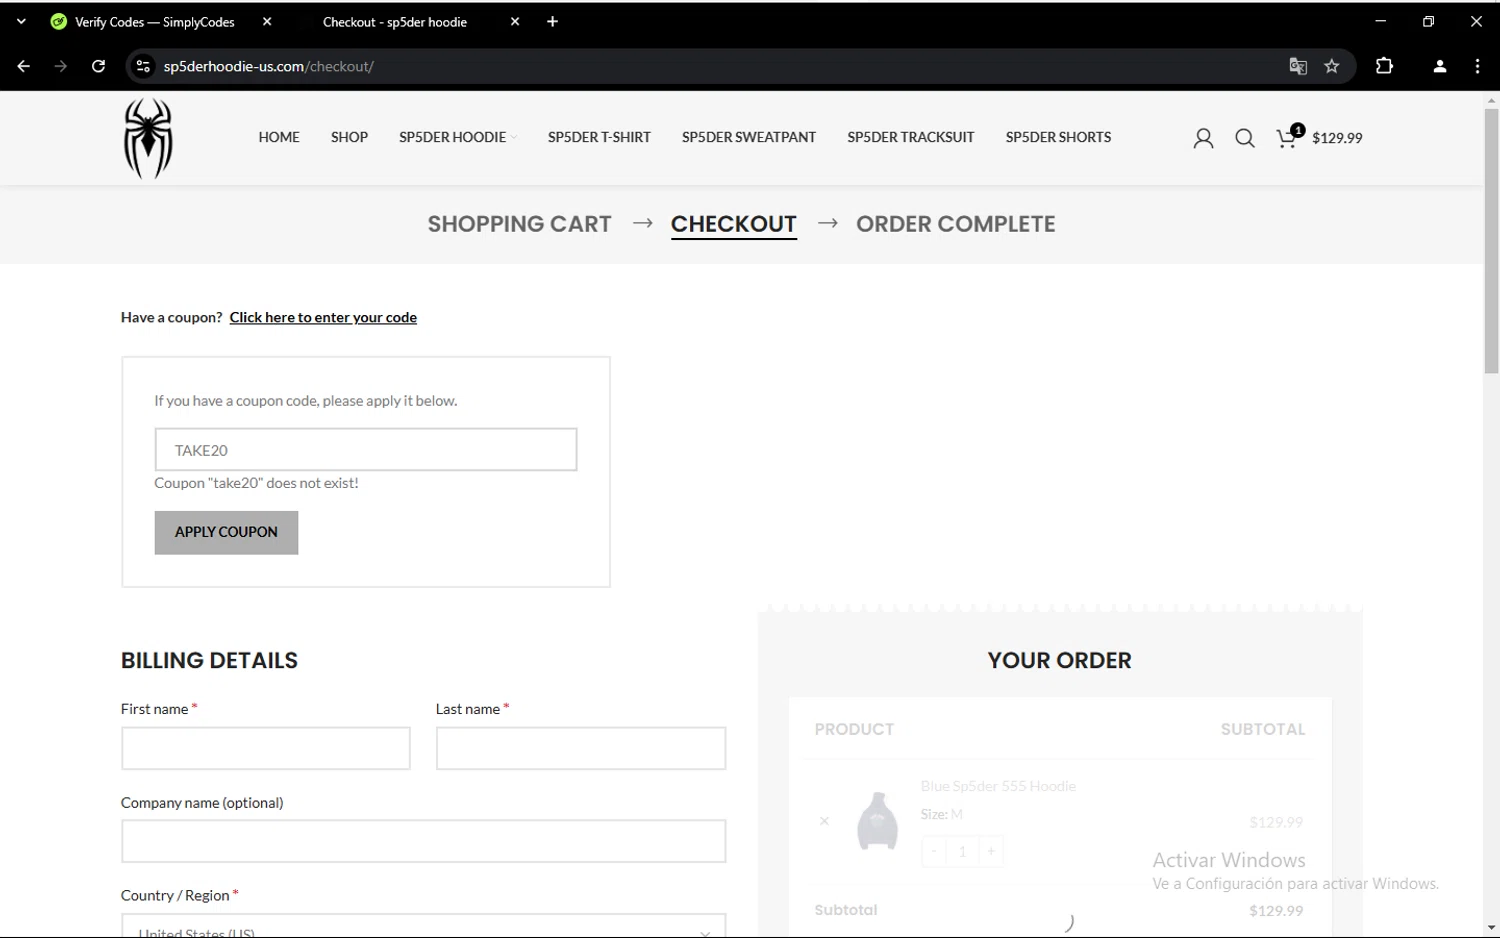
Task: Open the SP5DER SWEATPANT menu item
Action: 749,137
